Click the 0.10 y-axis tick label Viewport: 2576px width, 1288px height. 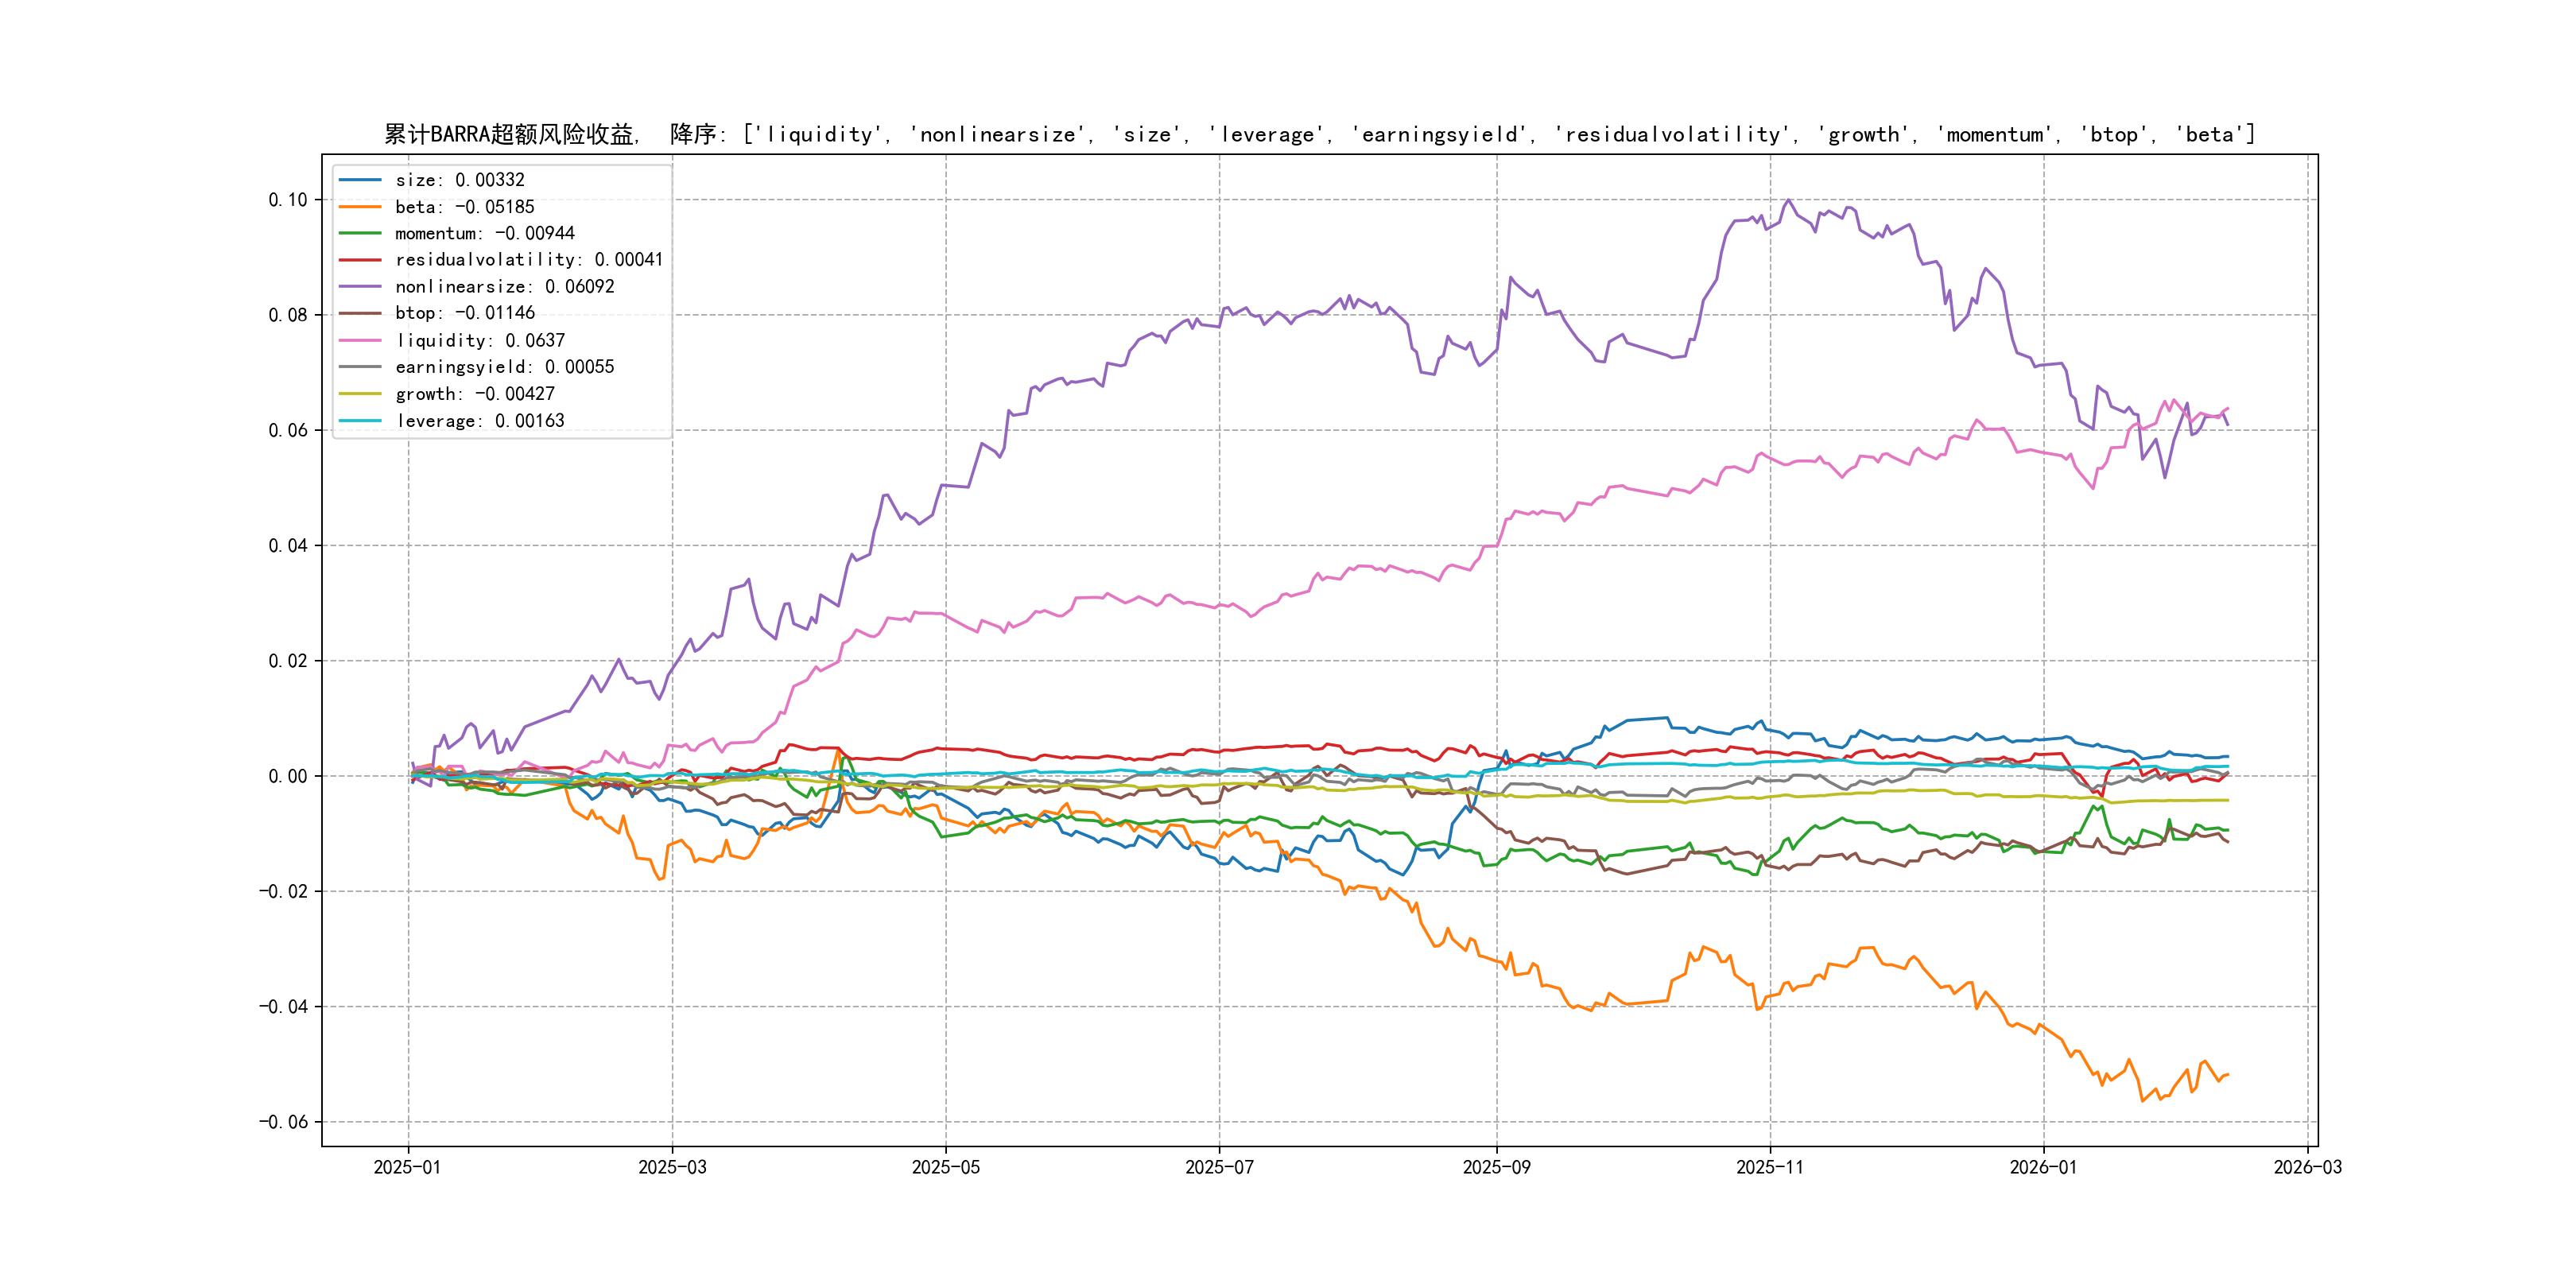pyautogui.click(x=288, y=200)
